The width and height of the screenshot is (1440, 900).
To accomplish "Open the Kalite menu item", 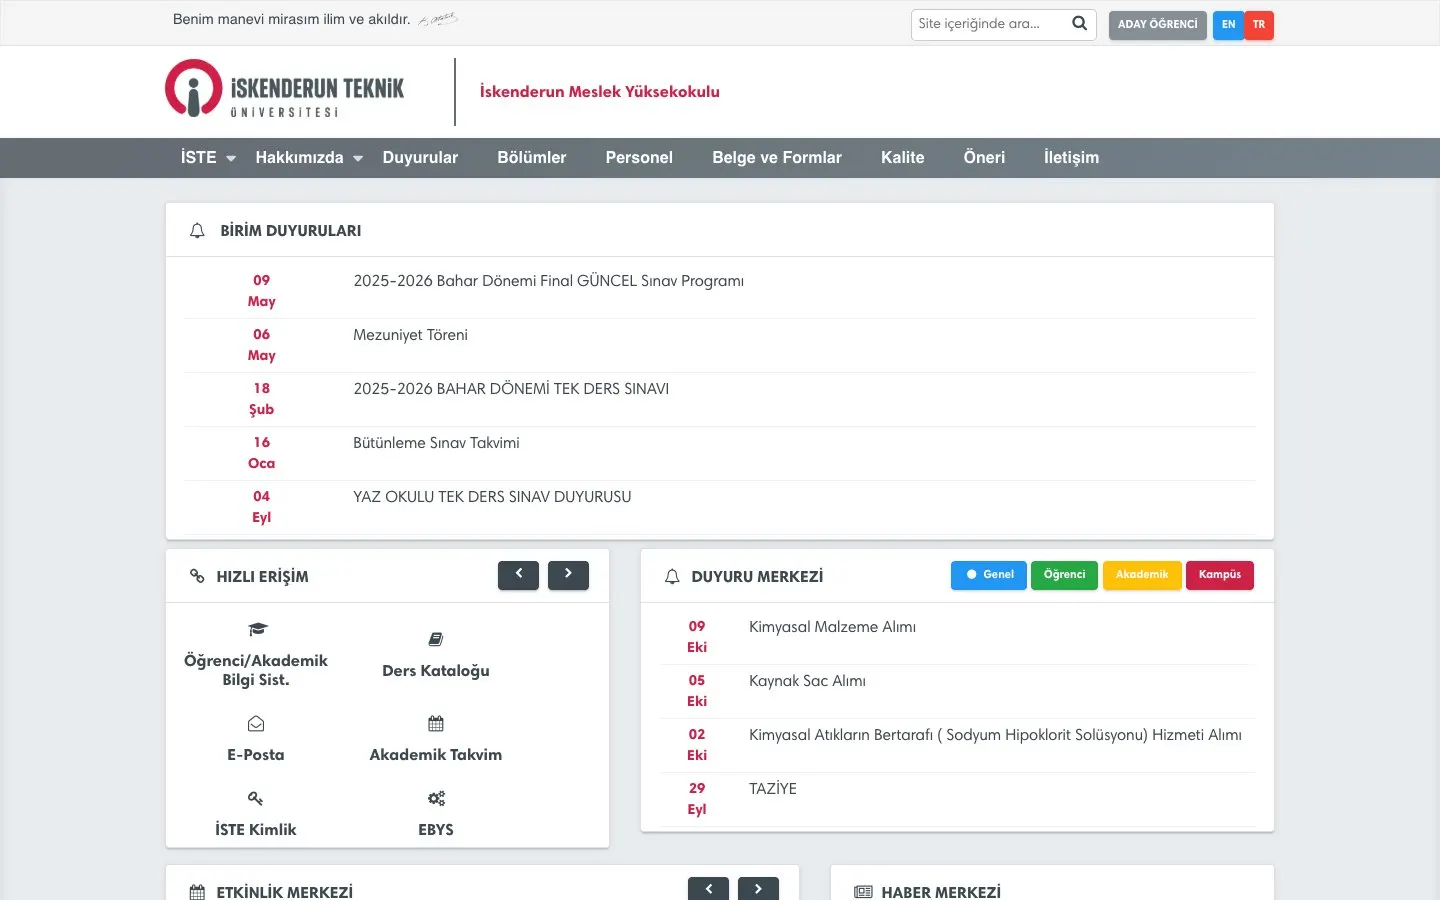I will point(903,158).
